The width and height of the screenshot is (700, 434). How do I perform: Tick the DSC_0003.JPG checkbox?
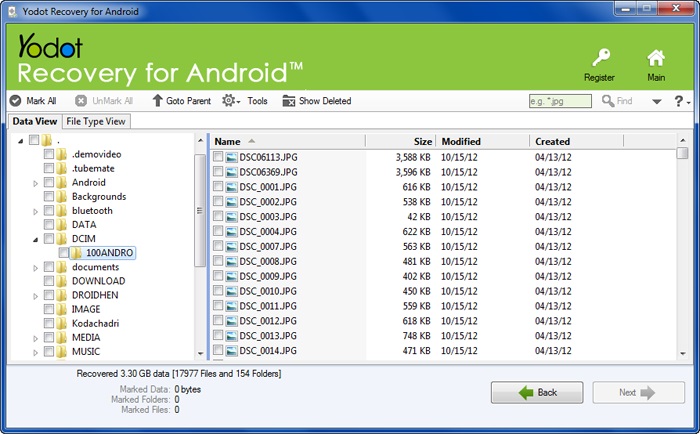(218, 216)
